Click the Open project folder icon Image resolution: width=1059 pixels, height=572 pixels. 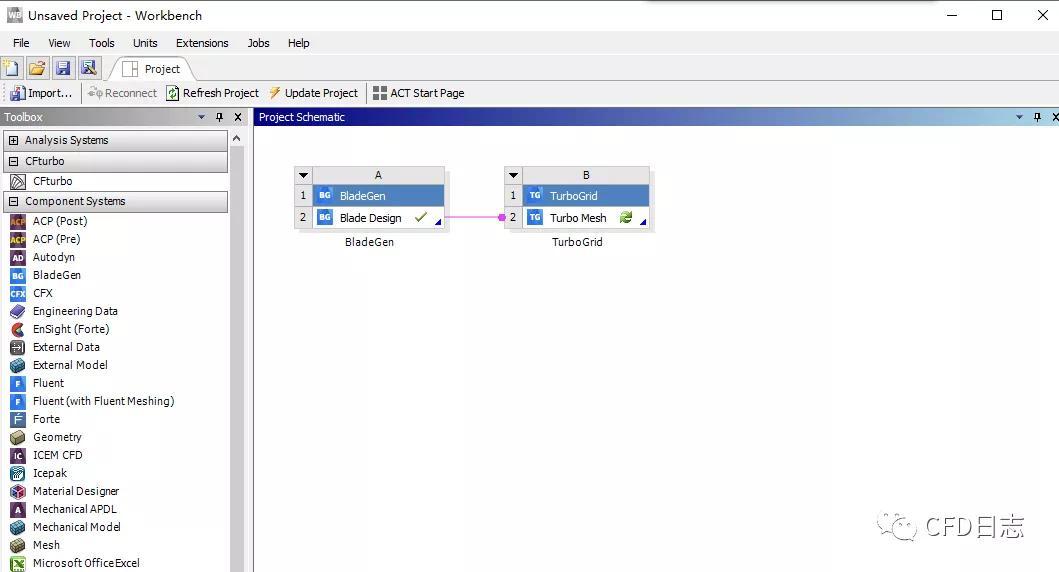[37, 68]
